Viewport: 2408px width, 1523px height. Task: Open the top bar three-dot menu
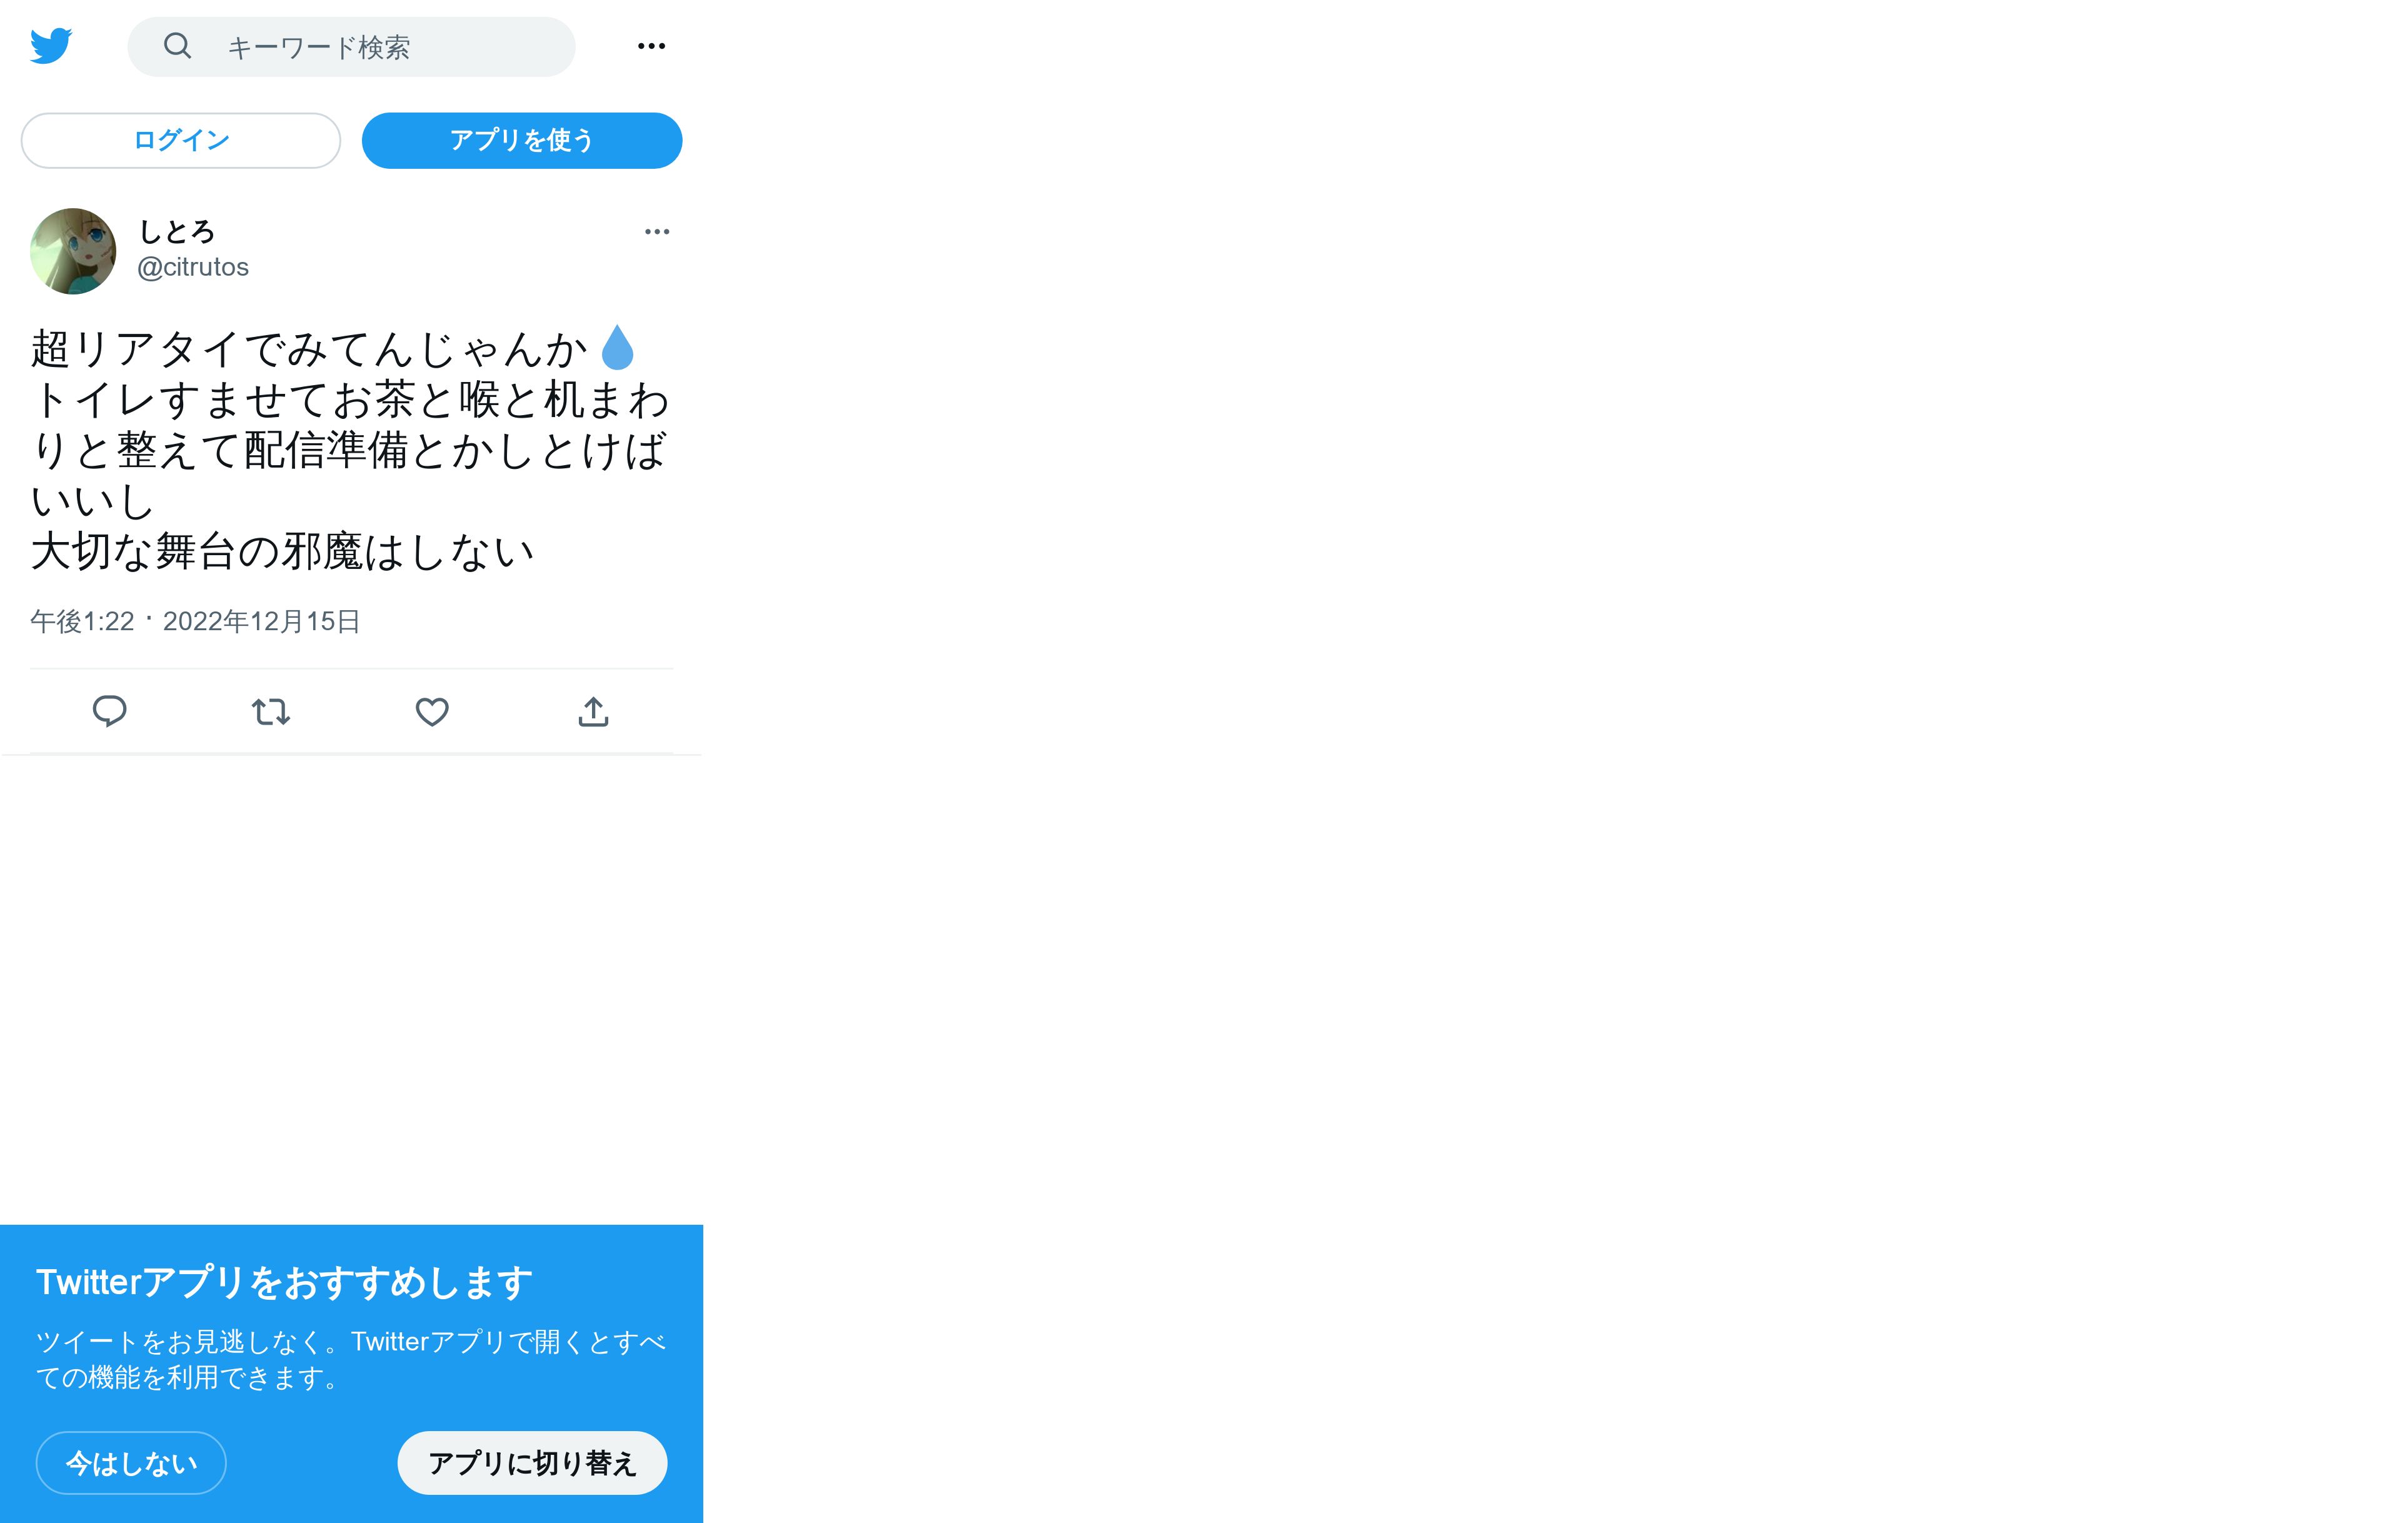[x=651, y=46]
